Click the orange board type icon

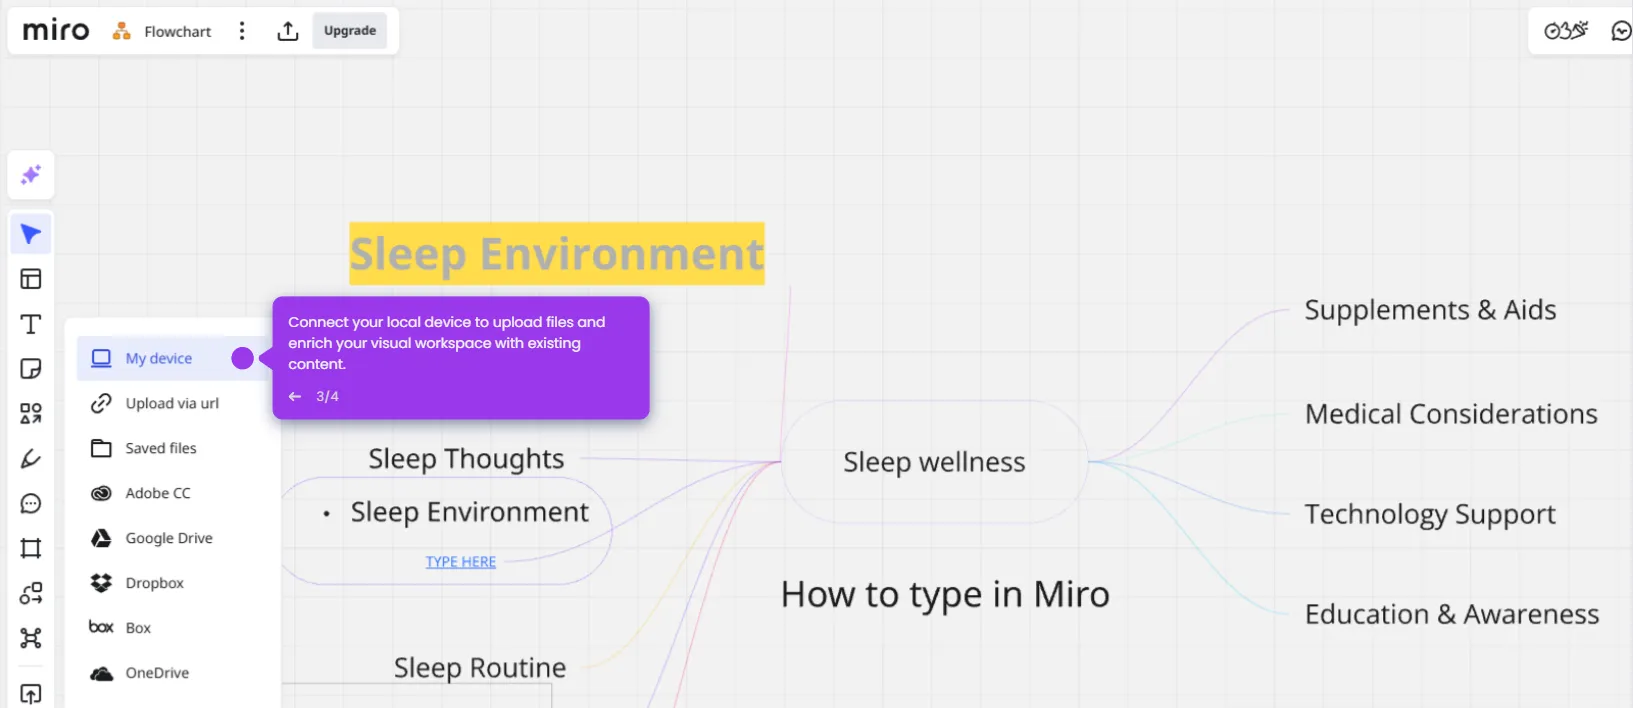pyautogui.click(x=121, y=31)
